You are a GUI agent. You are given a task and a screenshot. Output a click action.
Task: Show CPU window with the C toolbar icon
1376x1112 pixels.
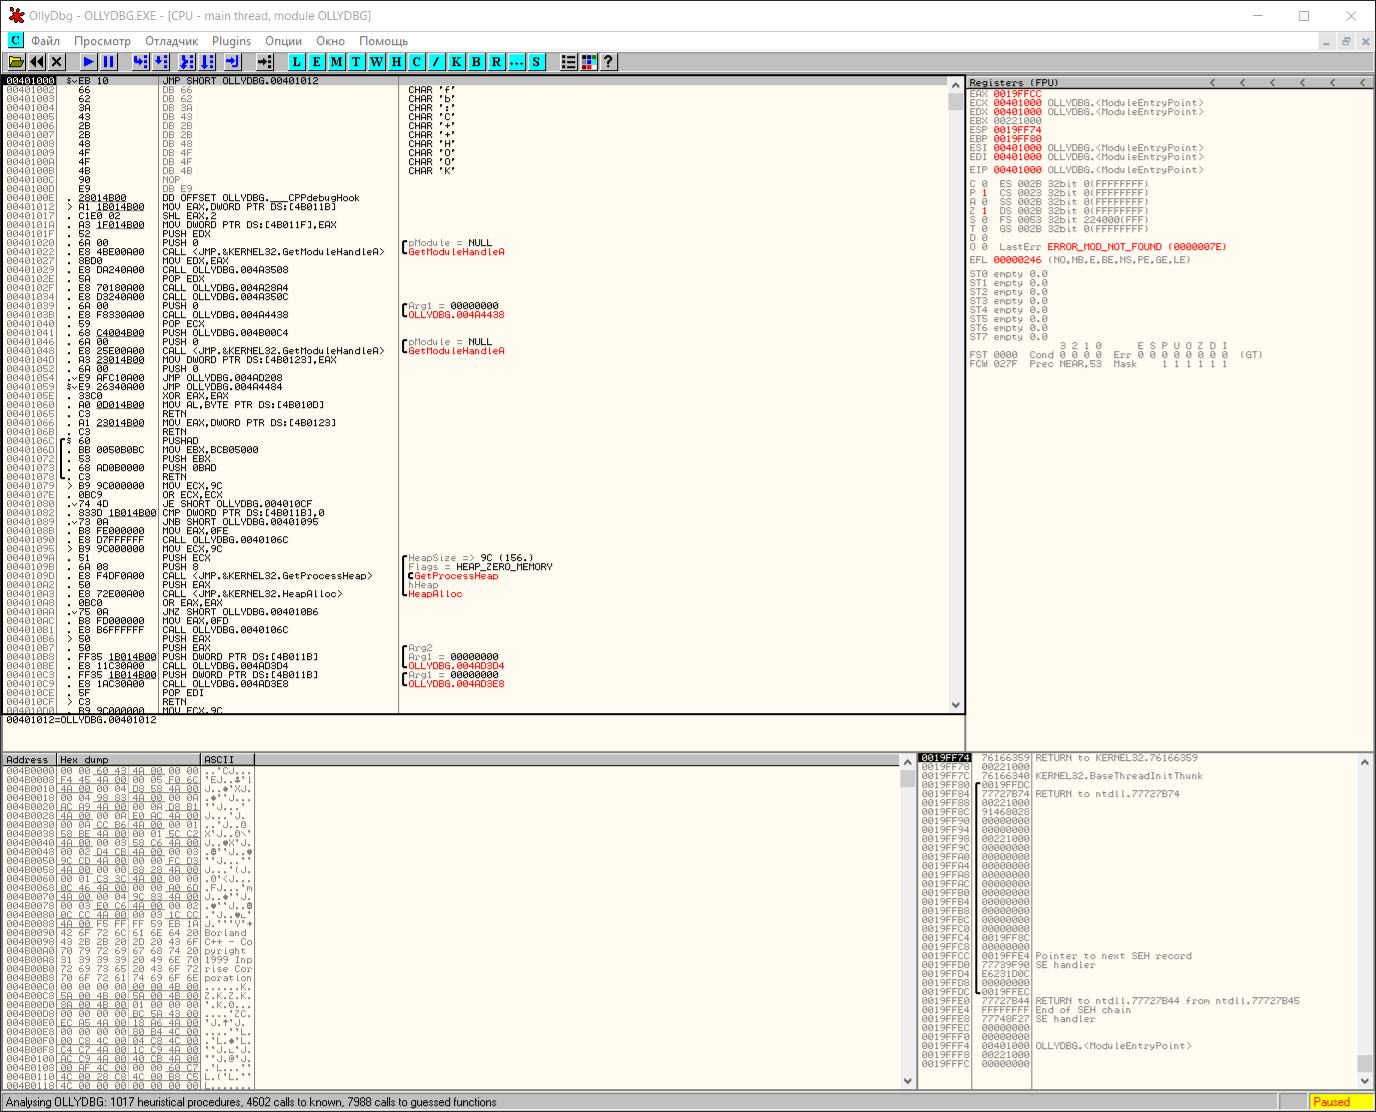(x=416, y=62)
